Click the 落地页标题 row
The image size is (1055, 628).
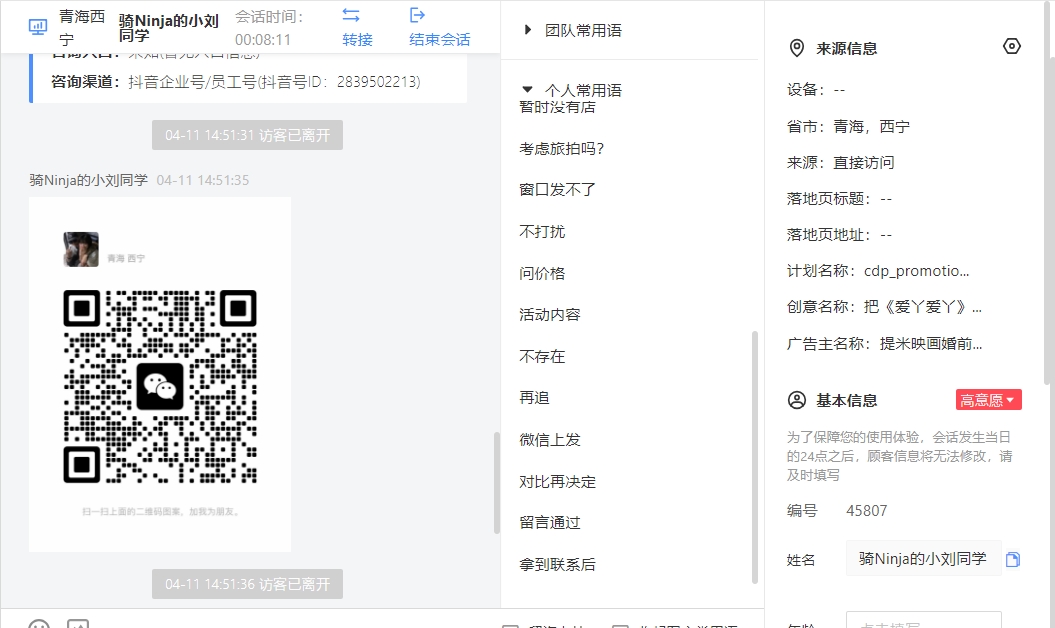coord(839,199)
